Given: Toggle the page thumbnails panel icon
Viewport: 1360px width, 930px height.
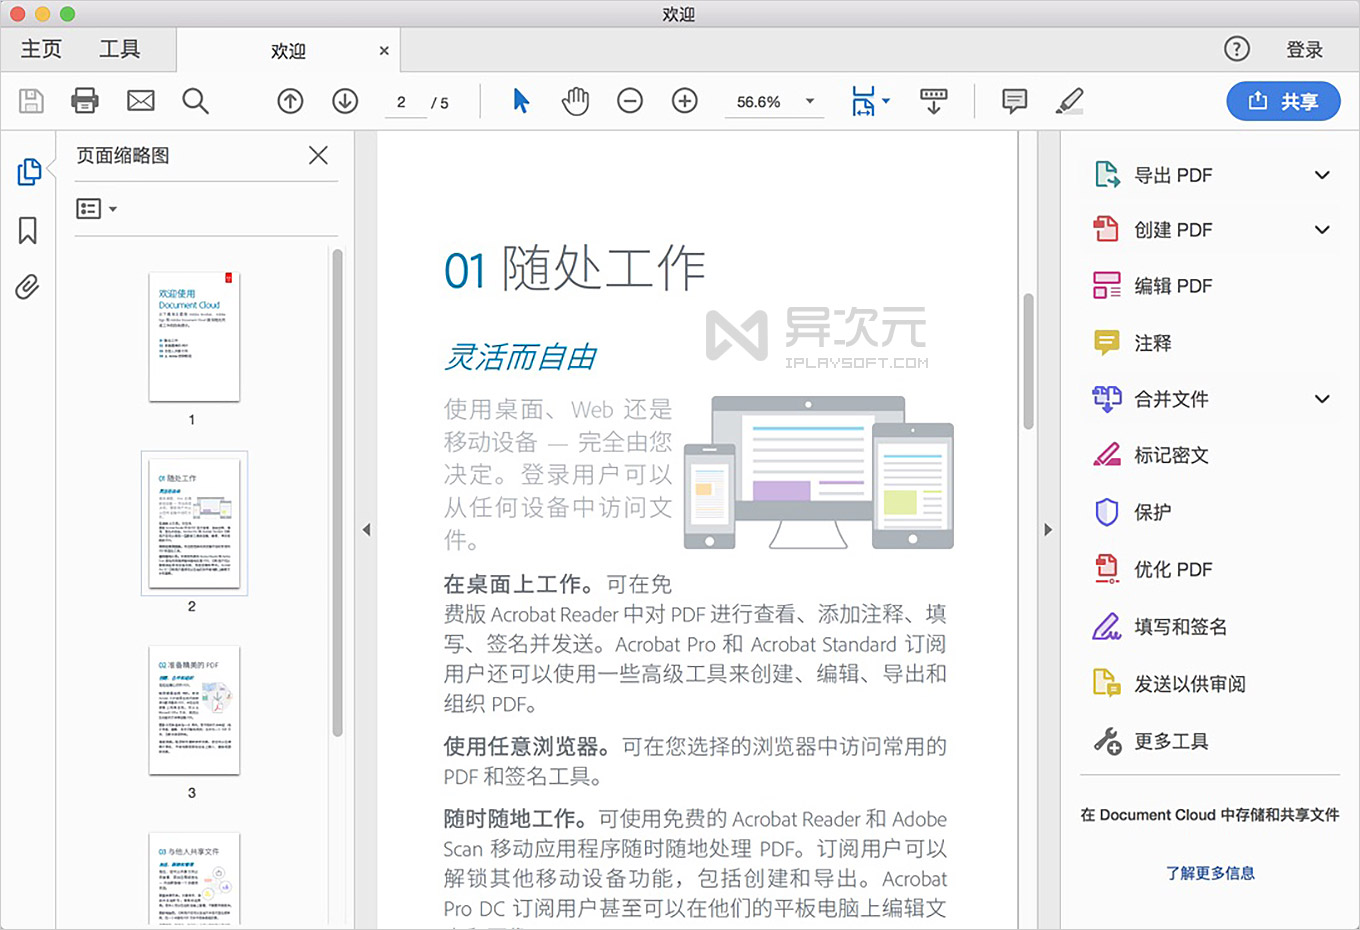Looking at the screenshot, I should pyautogui.click(x=29, y=172).
